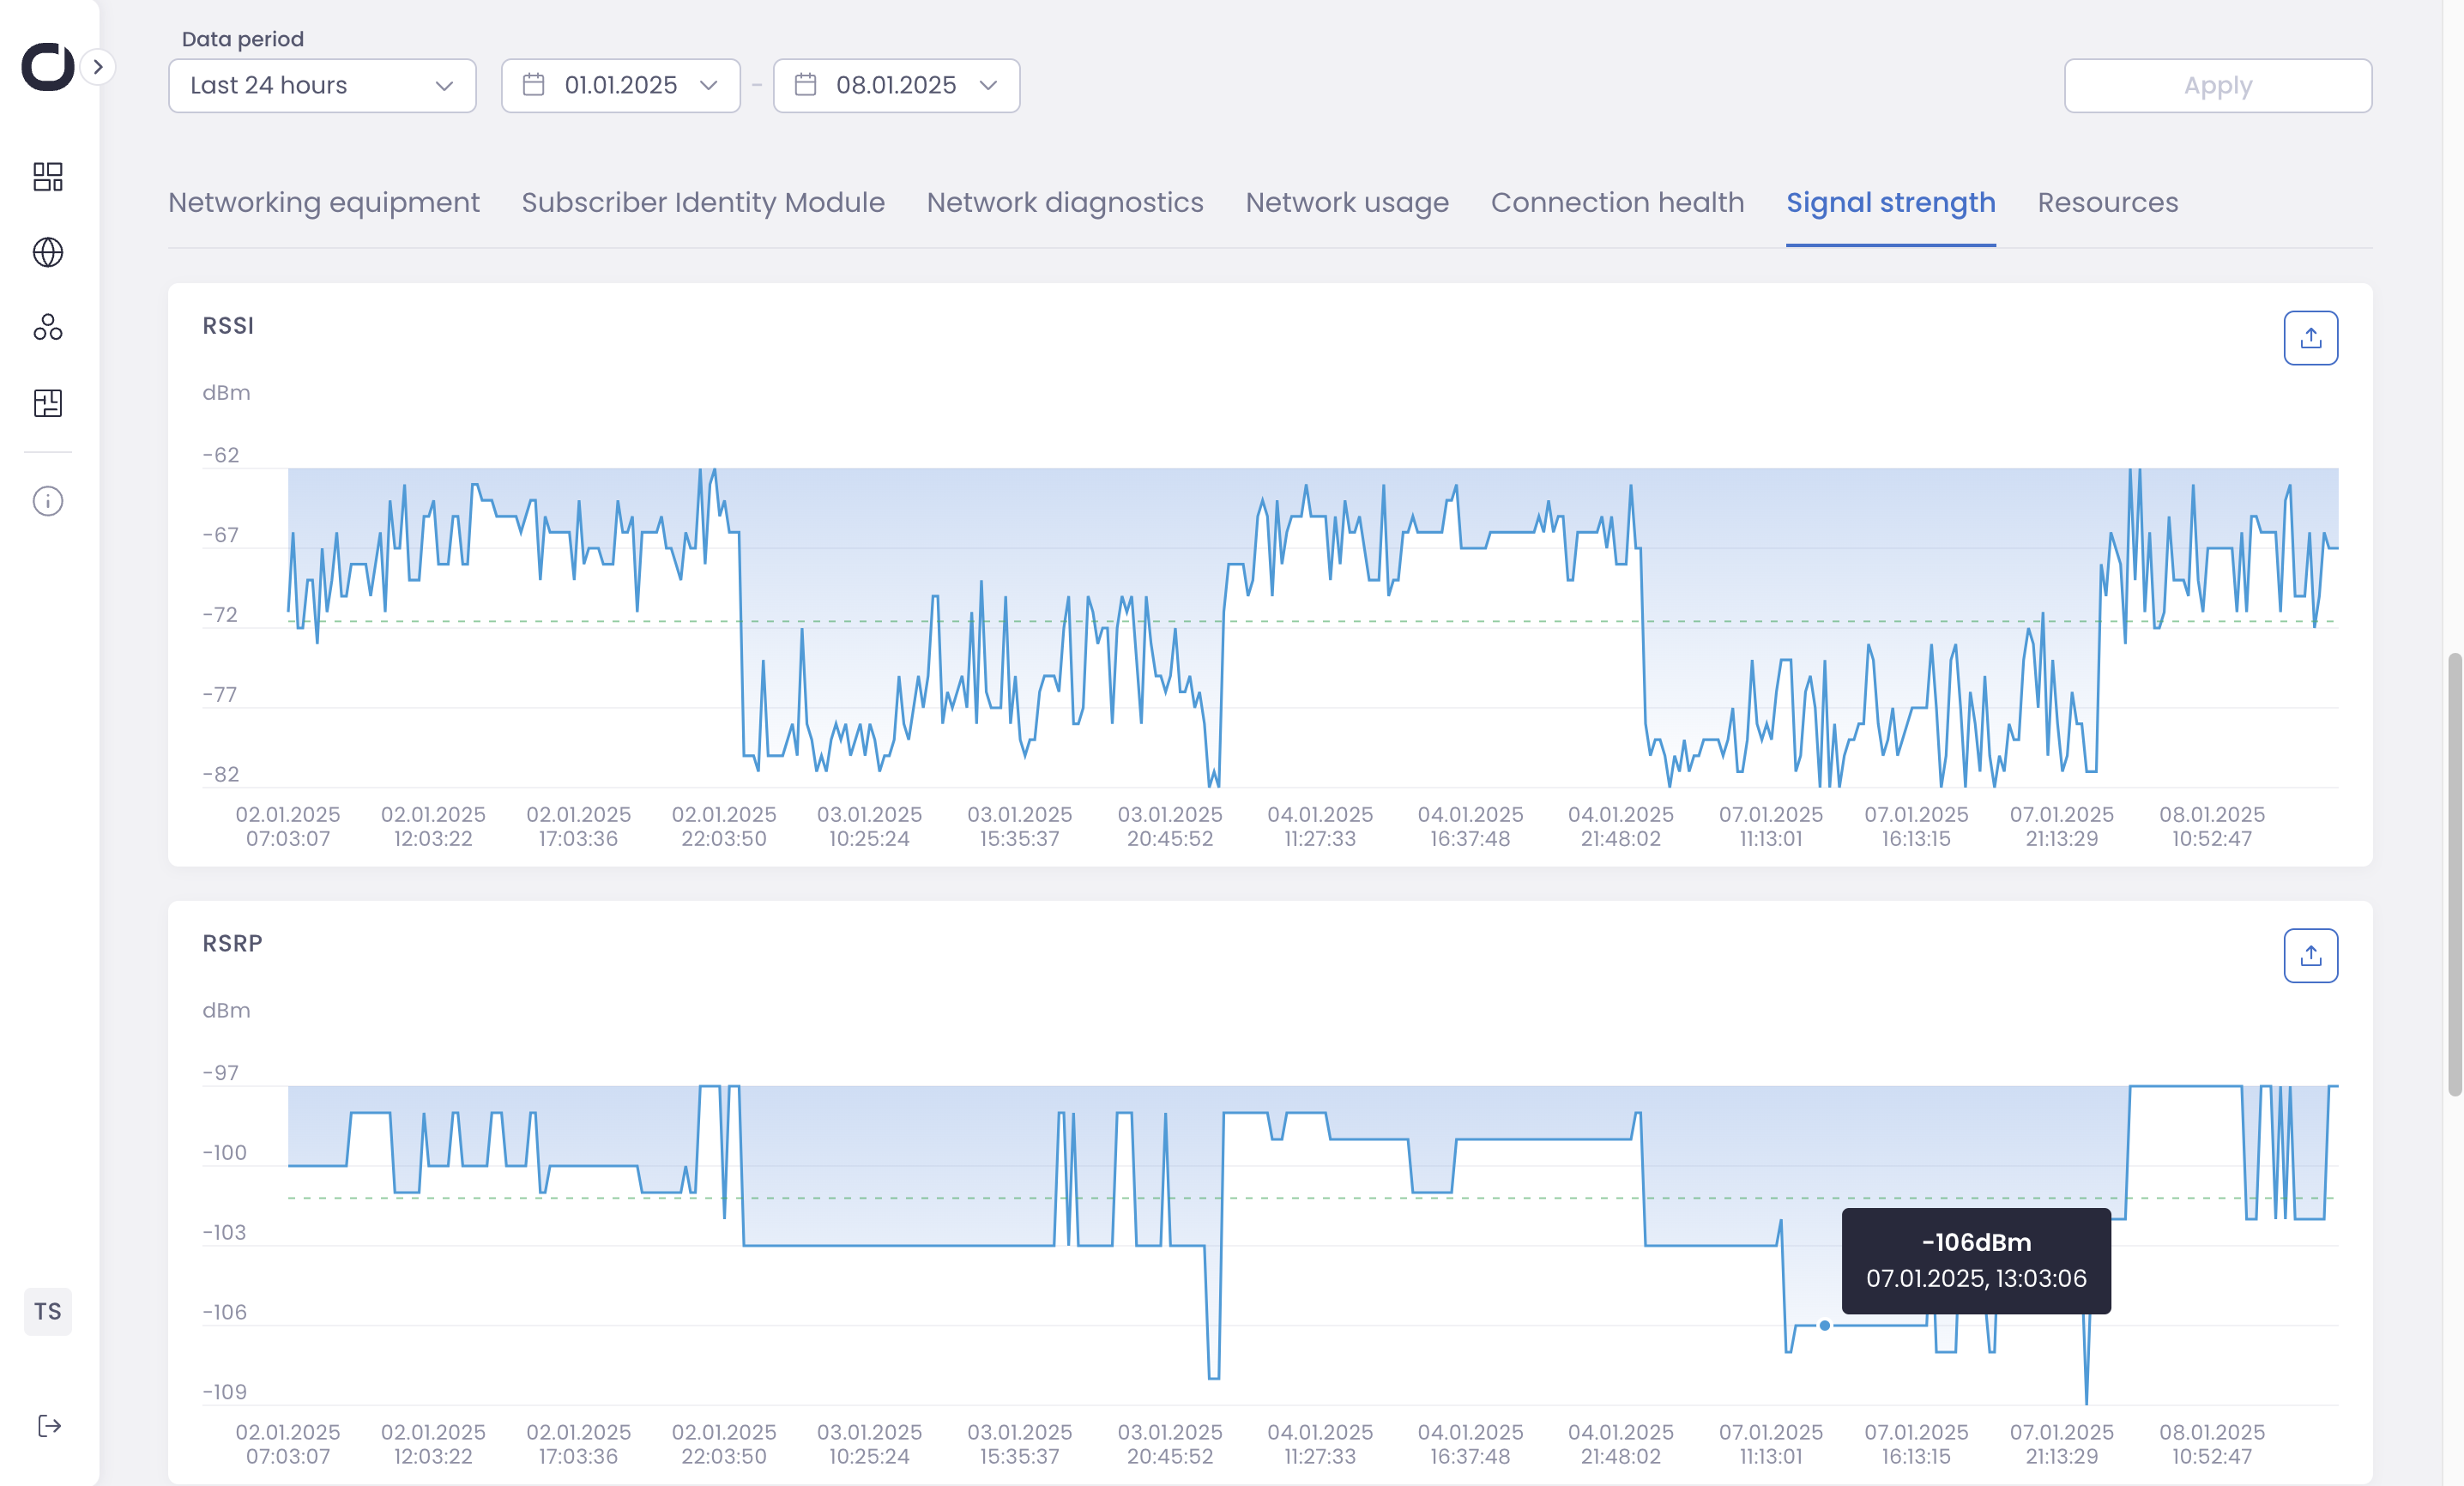
Task: Export the RSSI chart using upload icon
Action: point(2310,338)
